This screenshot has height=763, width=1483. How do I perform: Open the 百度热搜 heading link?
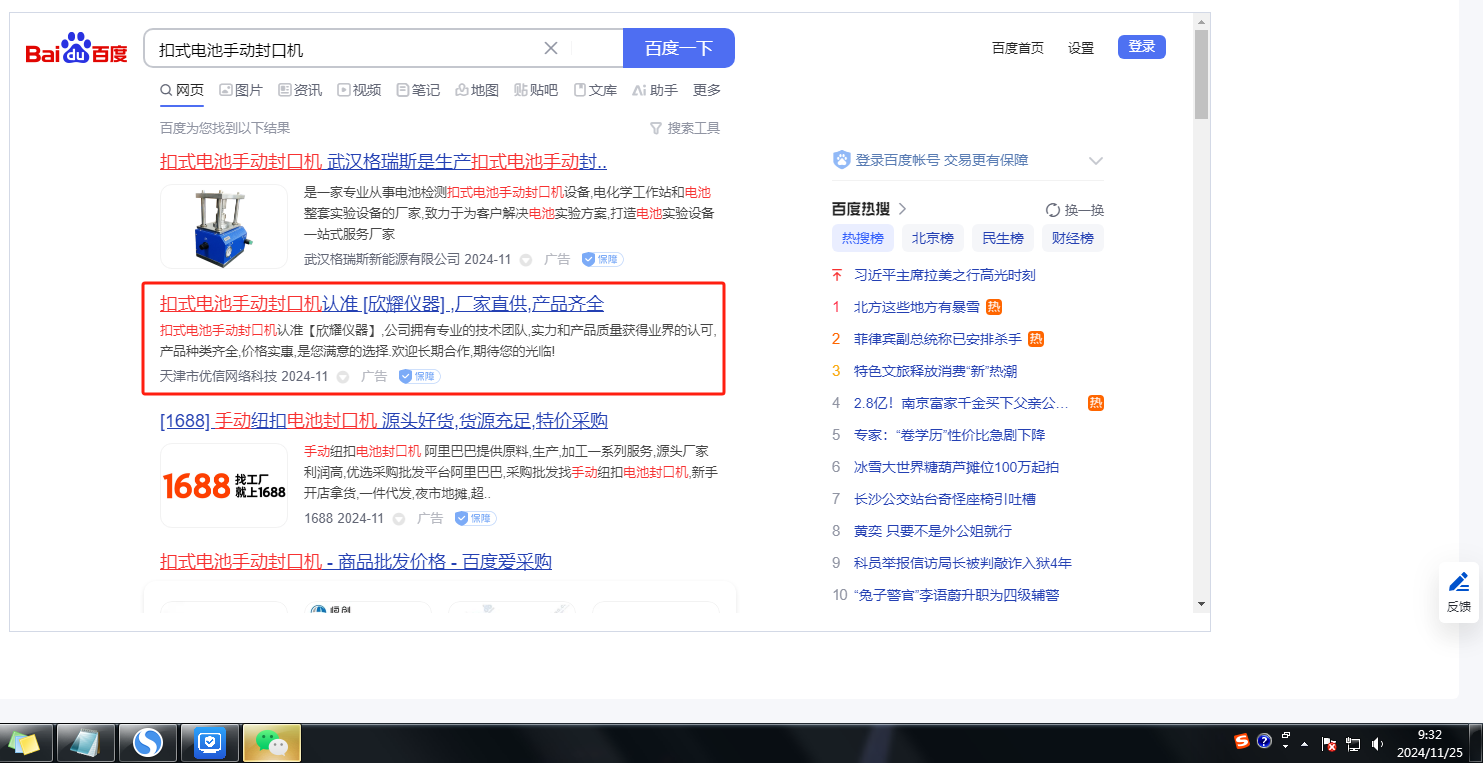[869, 209]
